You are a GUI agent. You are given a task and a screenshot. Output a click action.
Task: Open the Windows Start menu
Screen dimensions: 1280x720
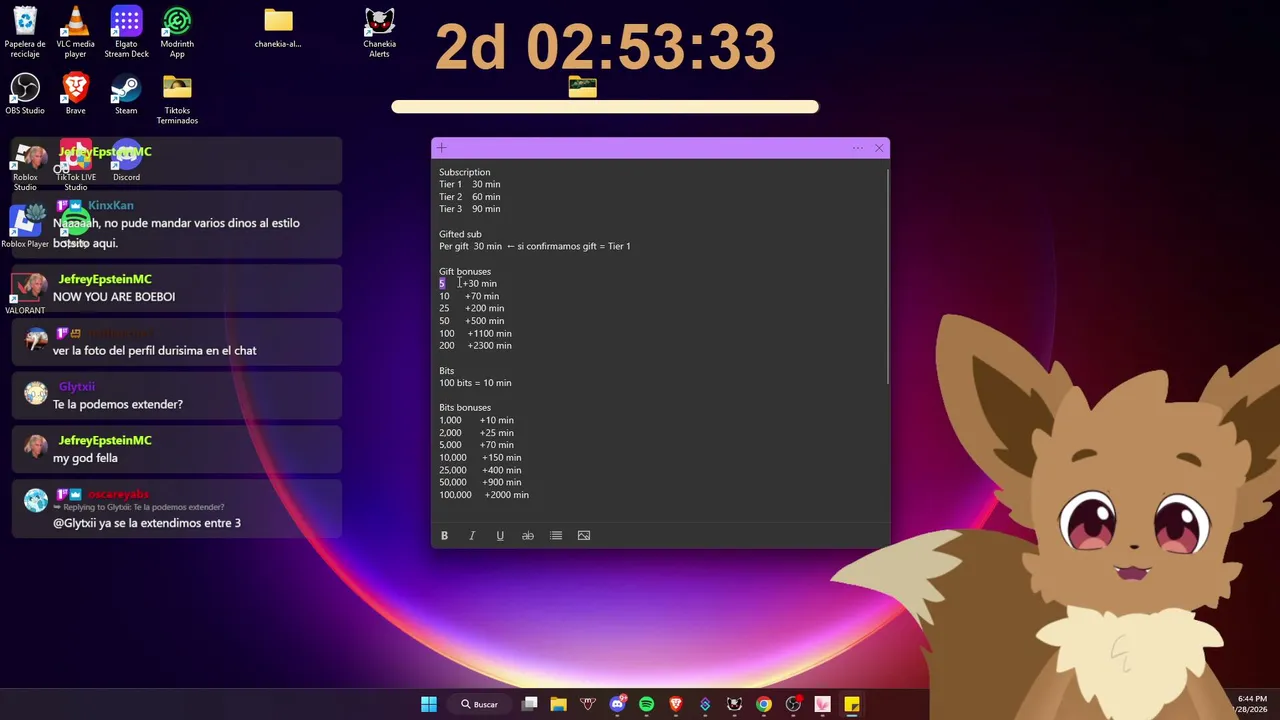tap(429, 704)
